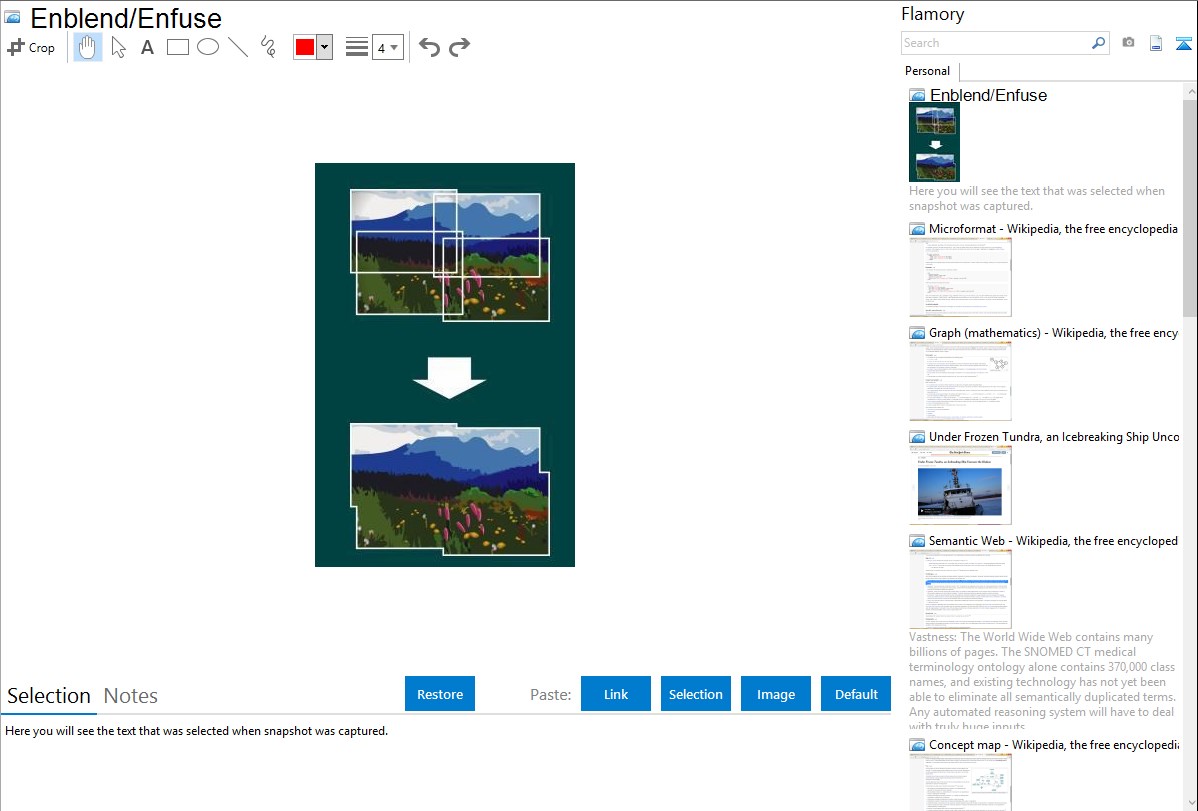Open the Under Frozen Tundra snapshot thumbnail

click(960, 485)
